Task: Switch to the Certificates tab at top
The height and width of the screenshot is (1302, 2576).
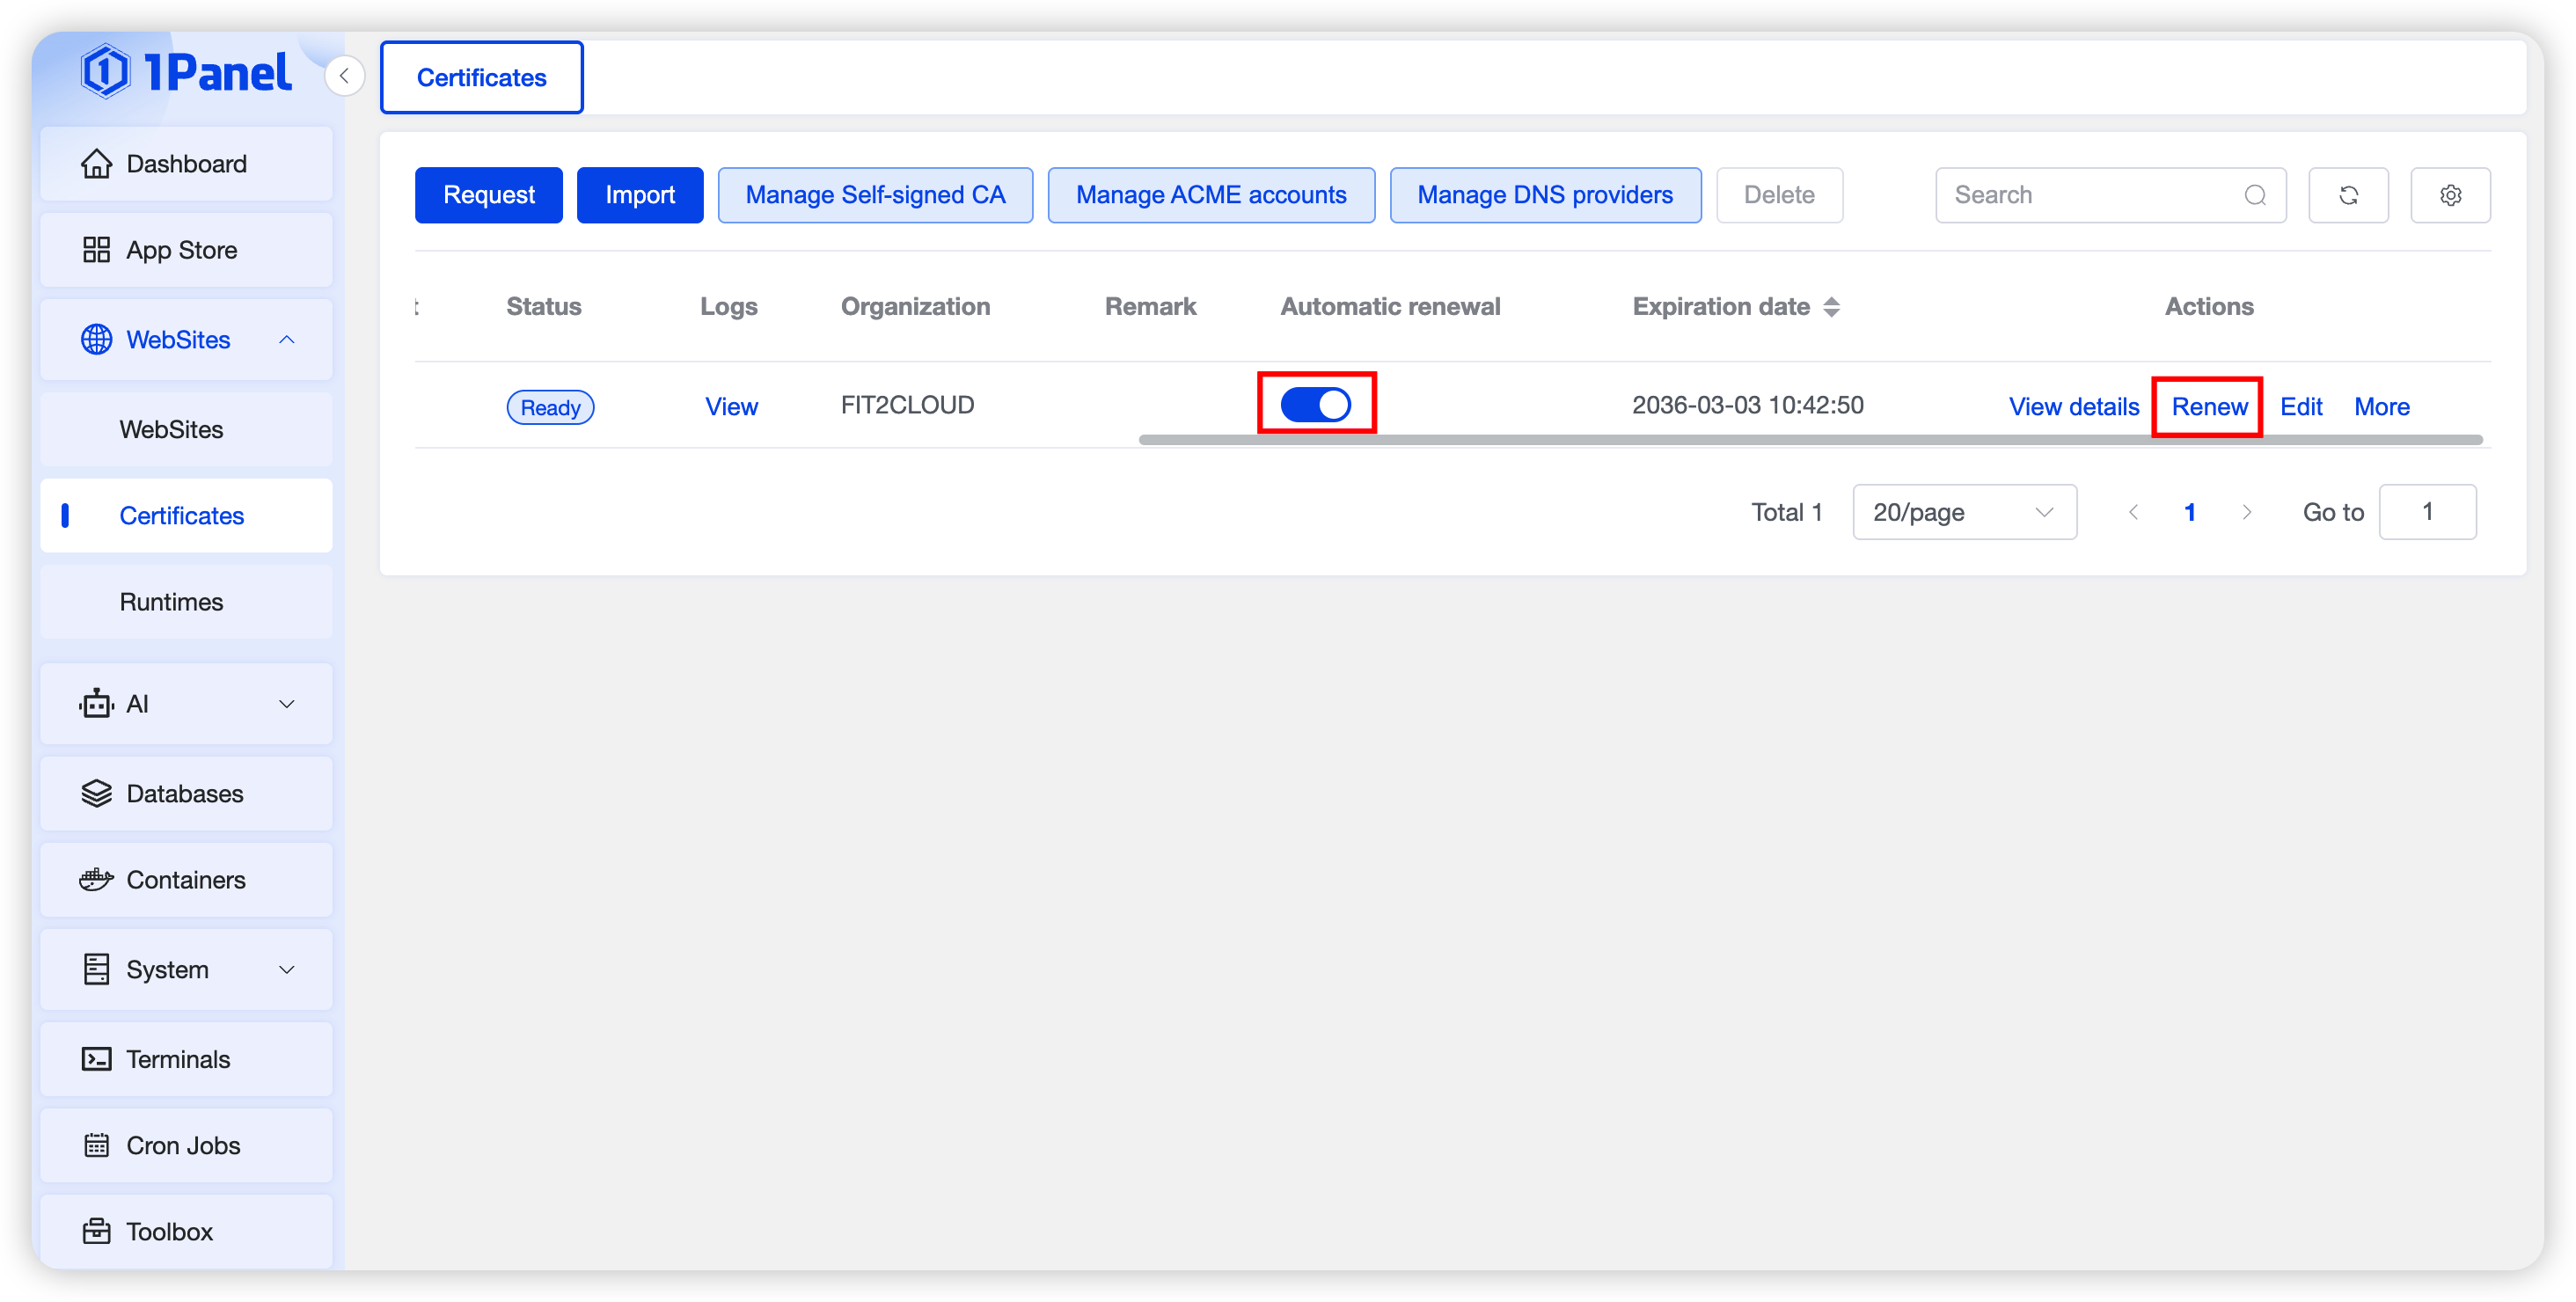Action: 481,78
